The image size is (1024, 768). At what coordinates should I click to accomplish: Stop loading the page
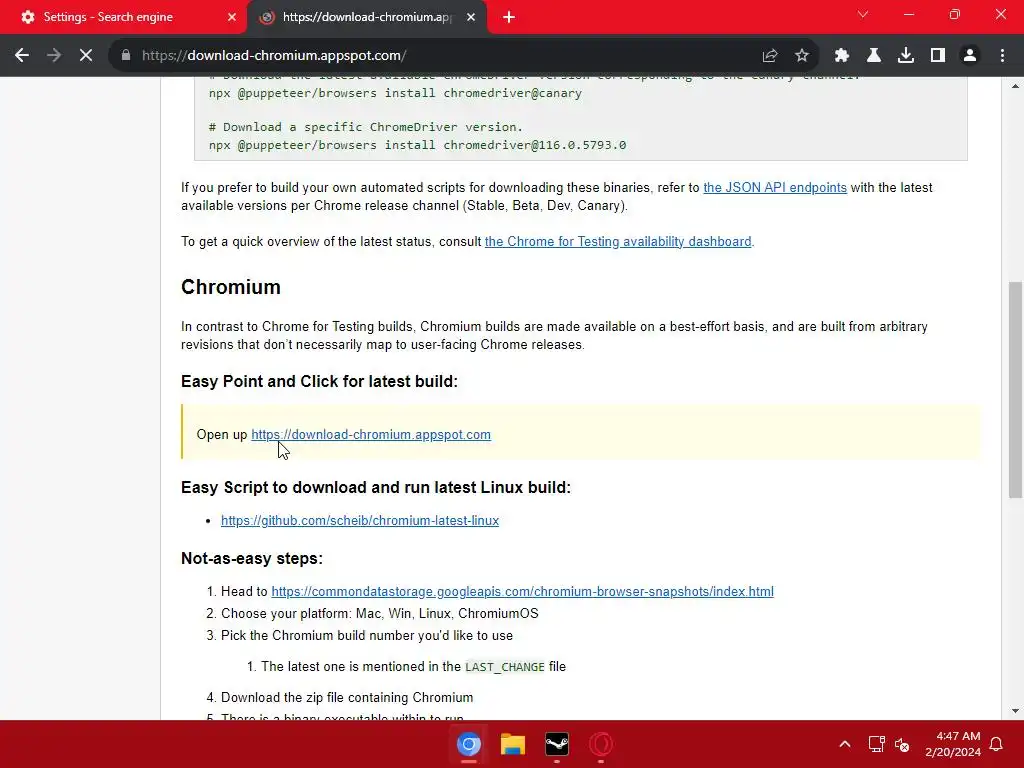click(x=86, y=56)
